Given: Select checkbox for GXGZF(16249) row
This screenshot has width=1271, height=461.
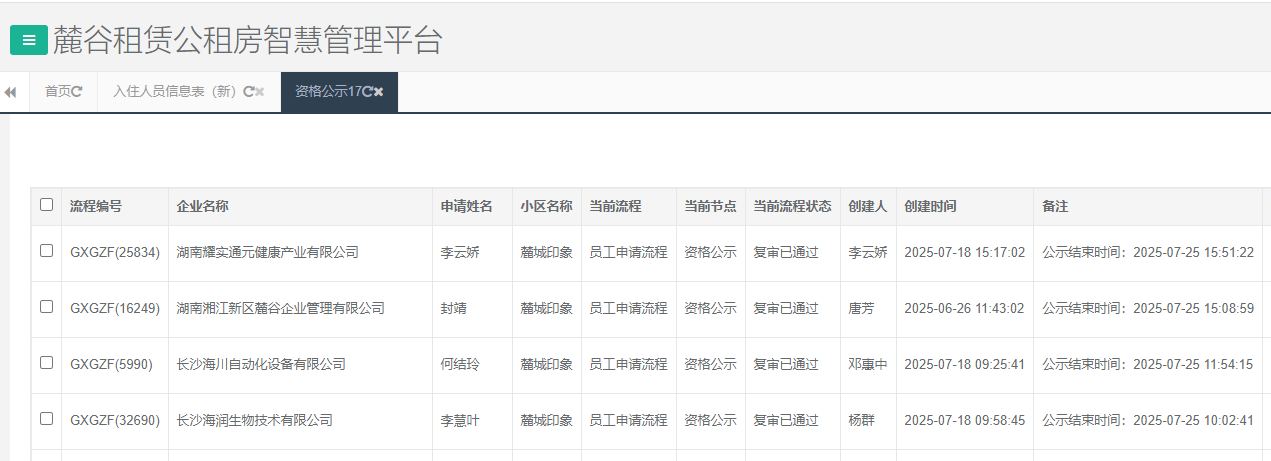Looking at the screenshot, I should (x=46, y=307).
